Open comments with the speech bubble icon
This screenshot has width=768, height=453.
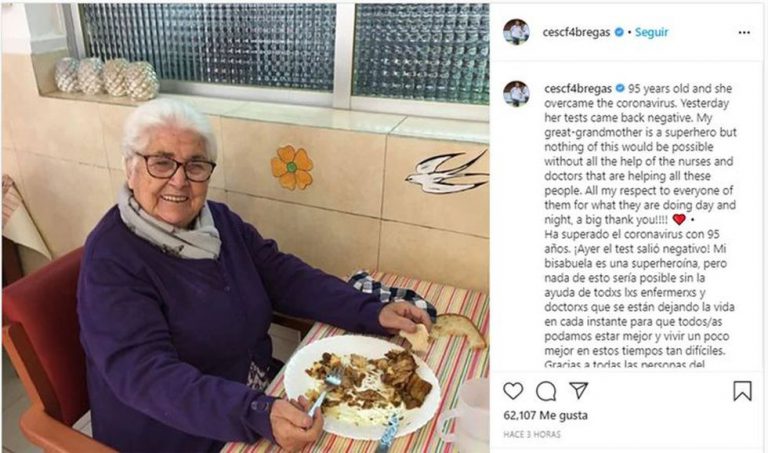pos(546,391)
